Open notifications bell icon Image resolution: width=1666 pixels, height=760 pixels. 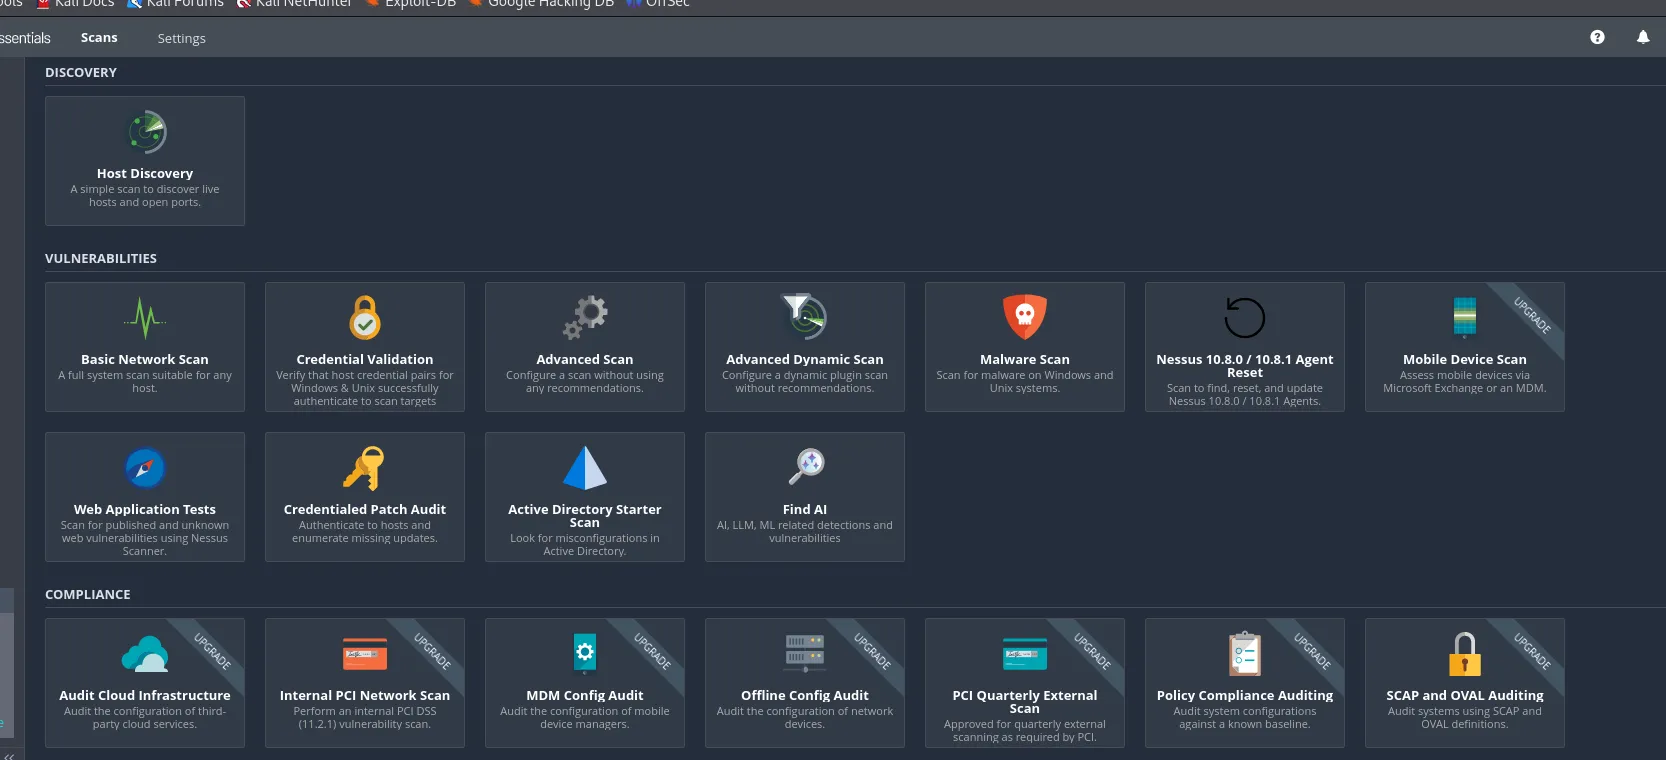click(x=1643, y=37)
